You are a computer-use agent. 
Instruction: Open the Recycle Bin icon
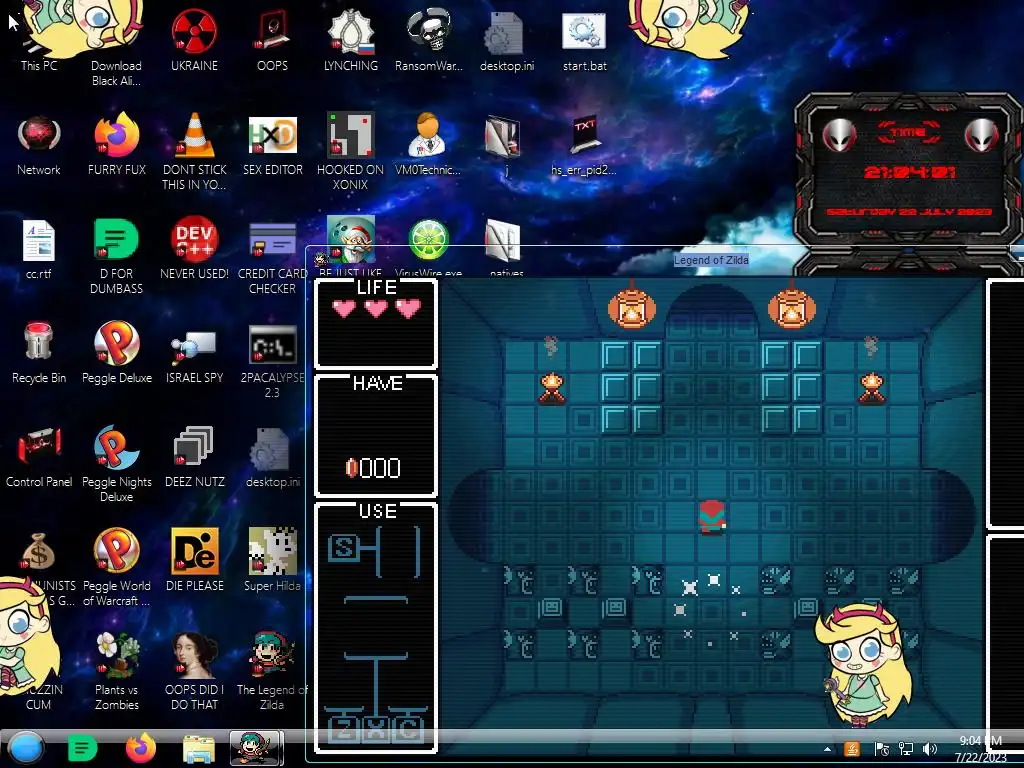click(x=39, y=353)
